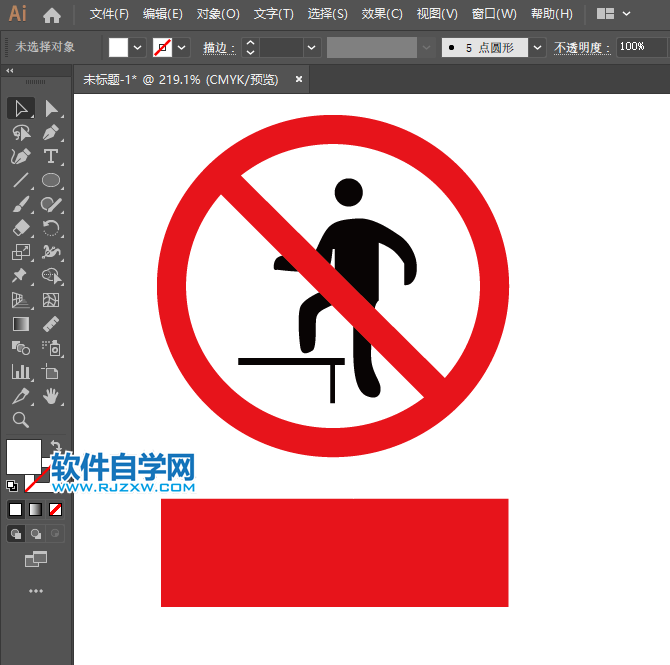Select the Selection tool arrow
The width and height of the screenshot is (670, 665).
21,109
